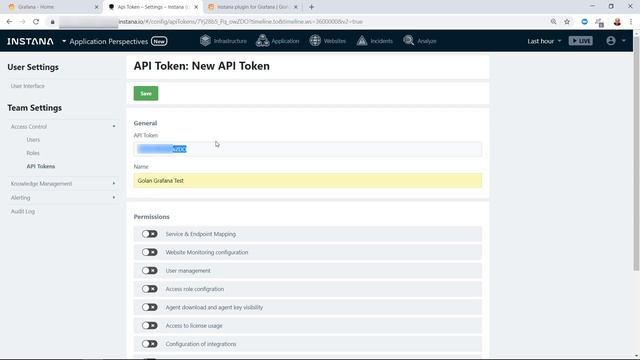Screen dimensions: 640x360
Task: Click the Application Perspectives label
Action: 109,41
